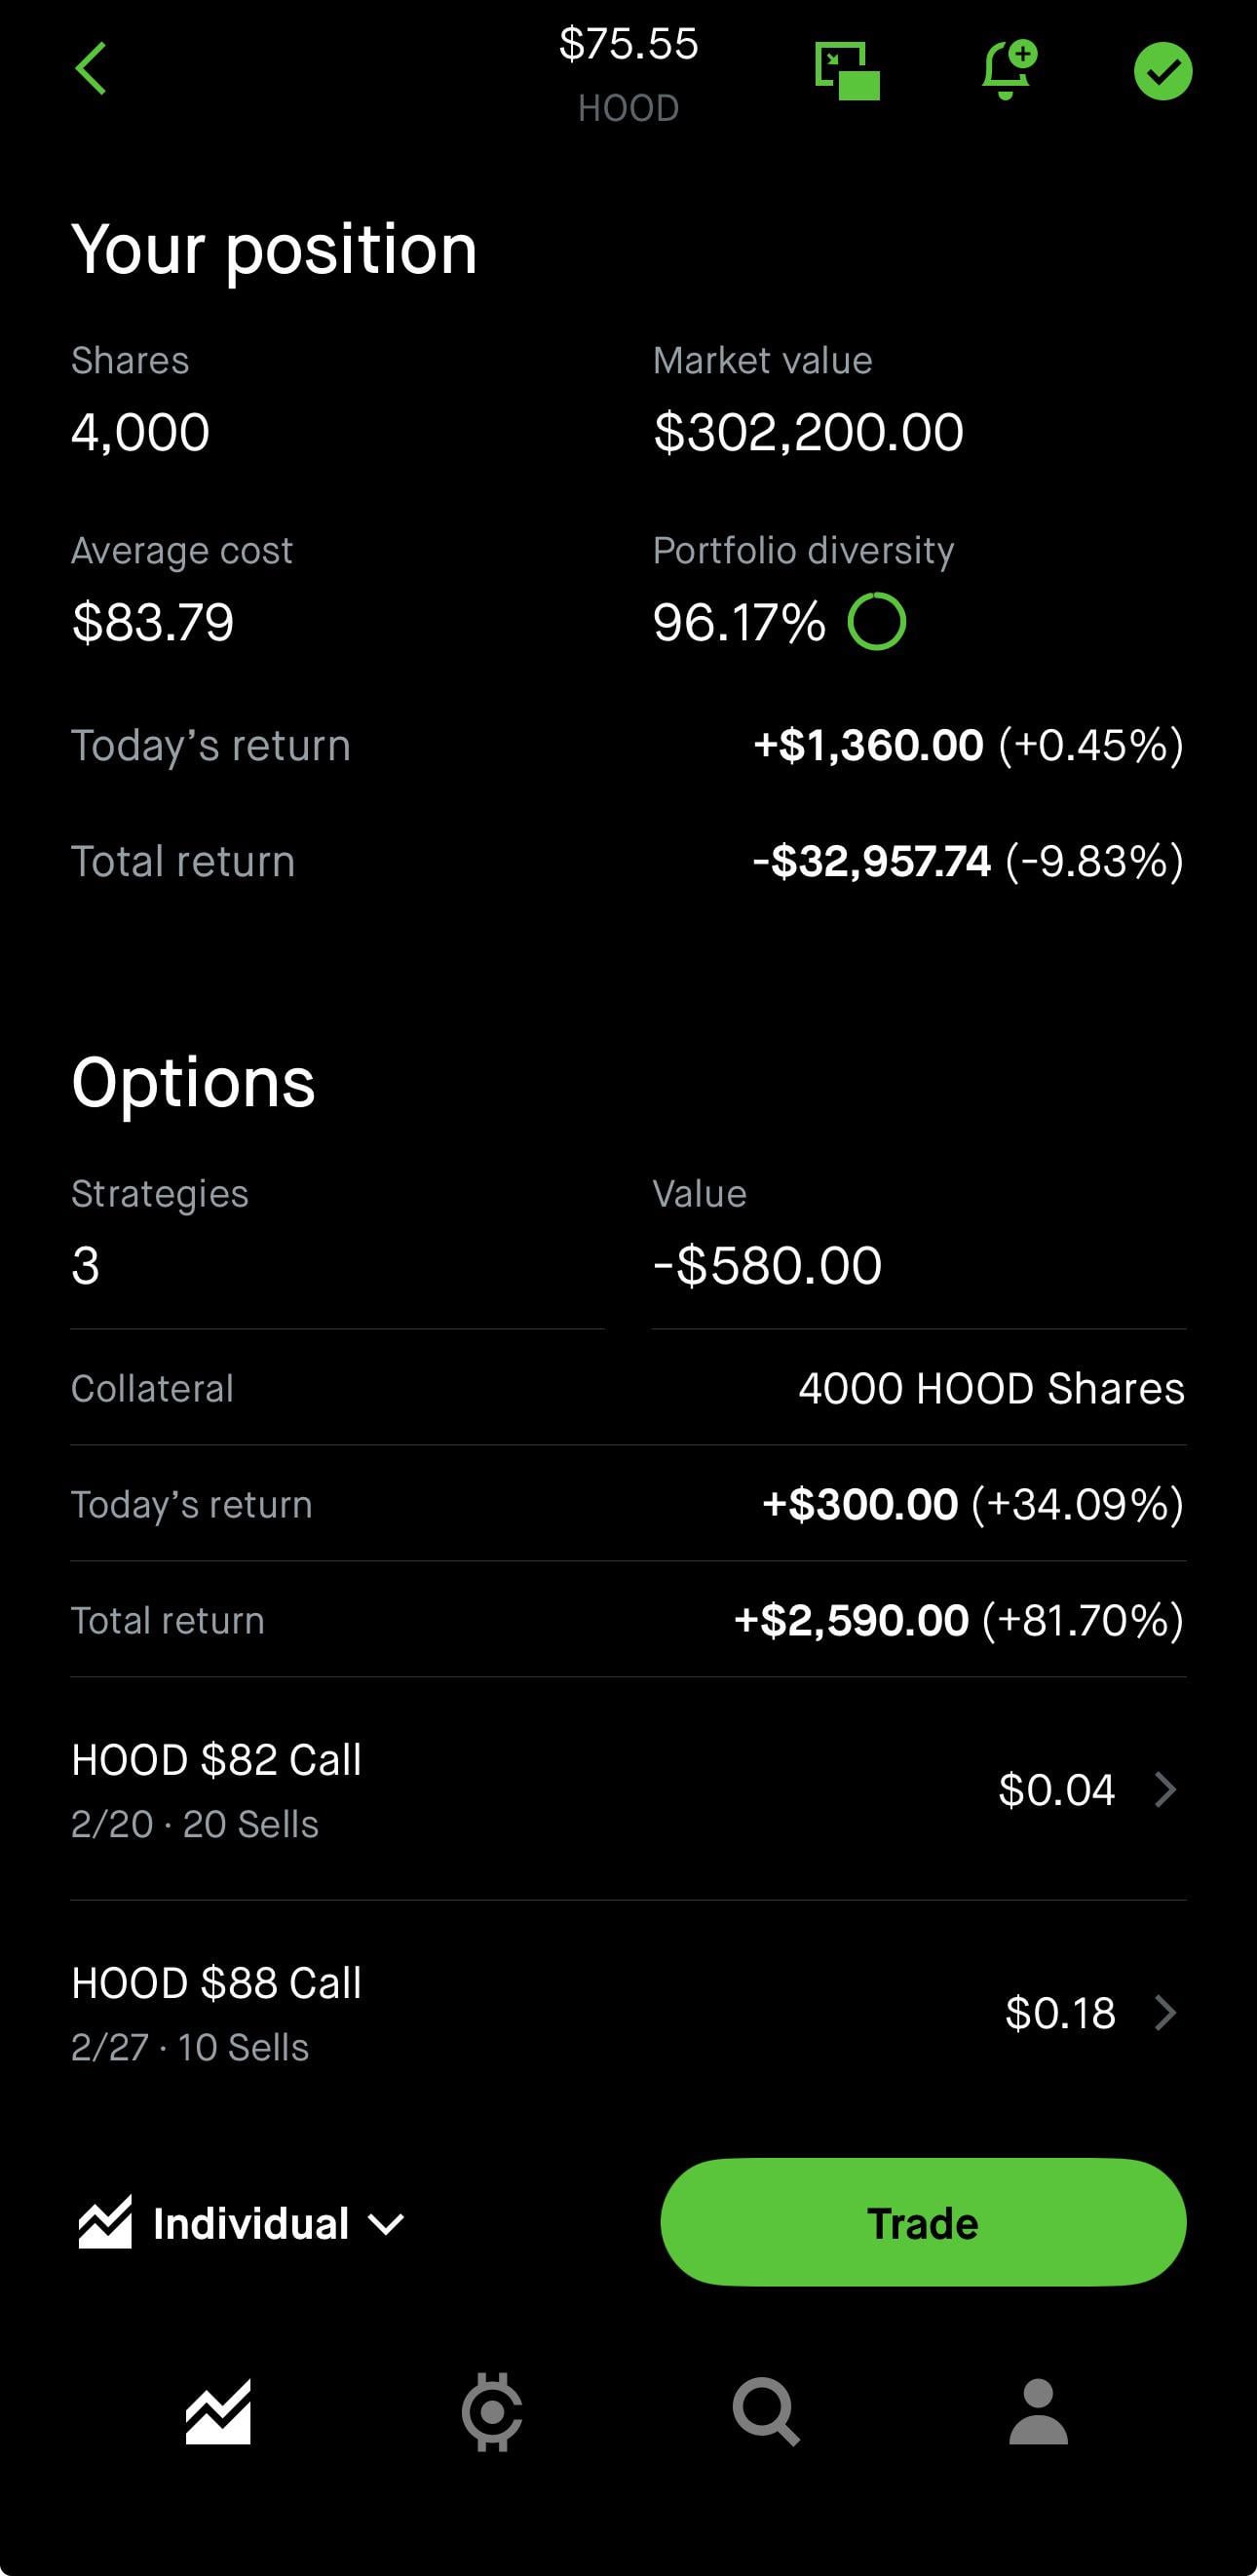1257x2576 pixels.
Task: Open the search magnifier tab
Action: pyautogui.click(x=765, y=2411)
